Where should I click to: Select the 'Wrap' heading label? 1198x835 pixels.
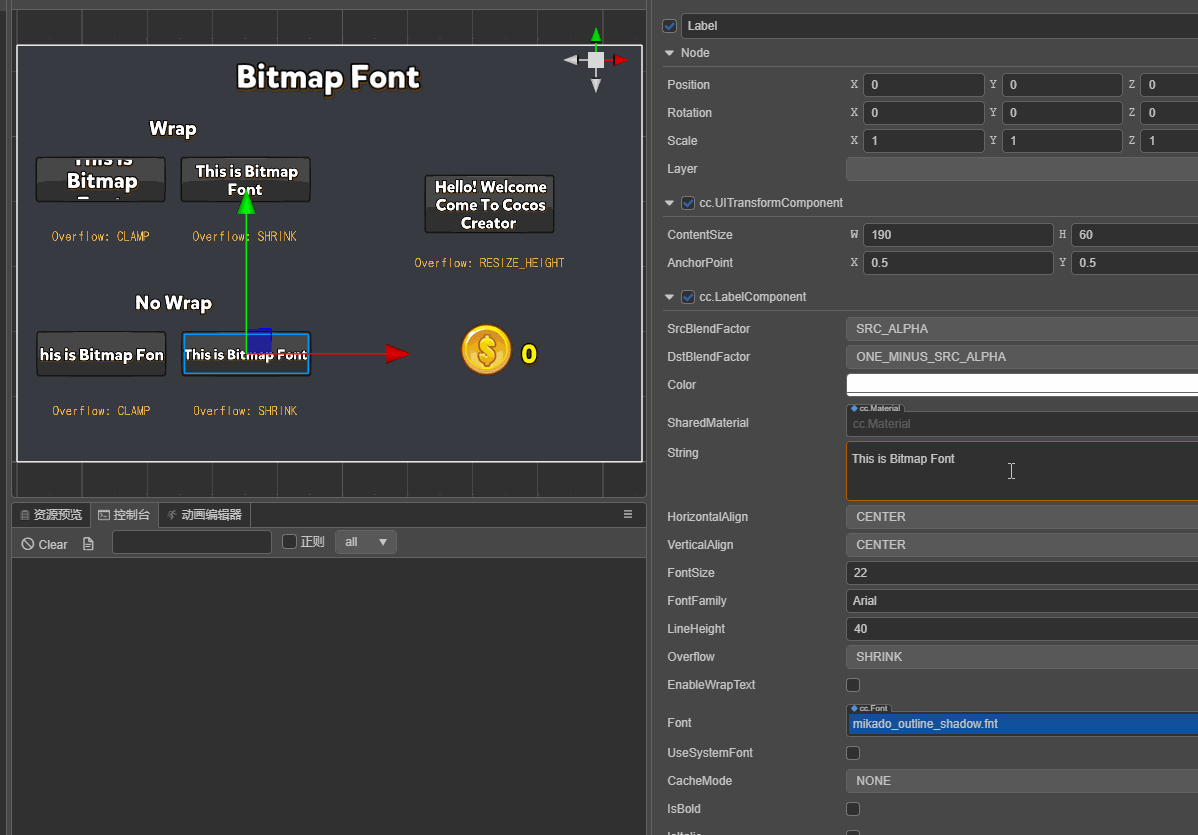(173, 128)
